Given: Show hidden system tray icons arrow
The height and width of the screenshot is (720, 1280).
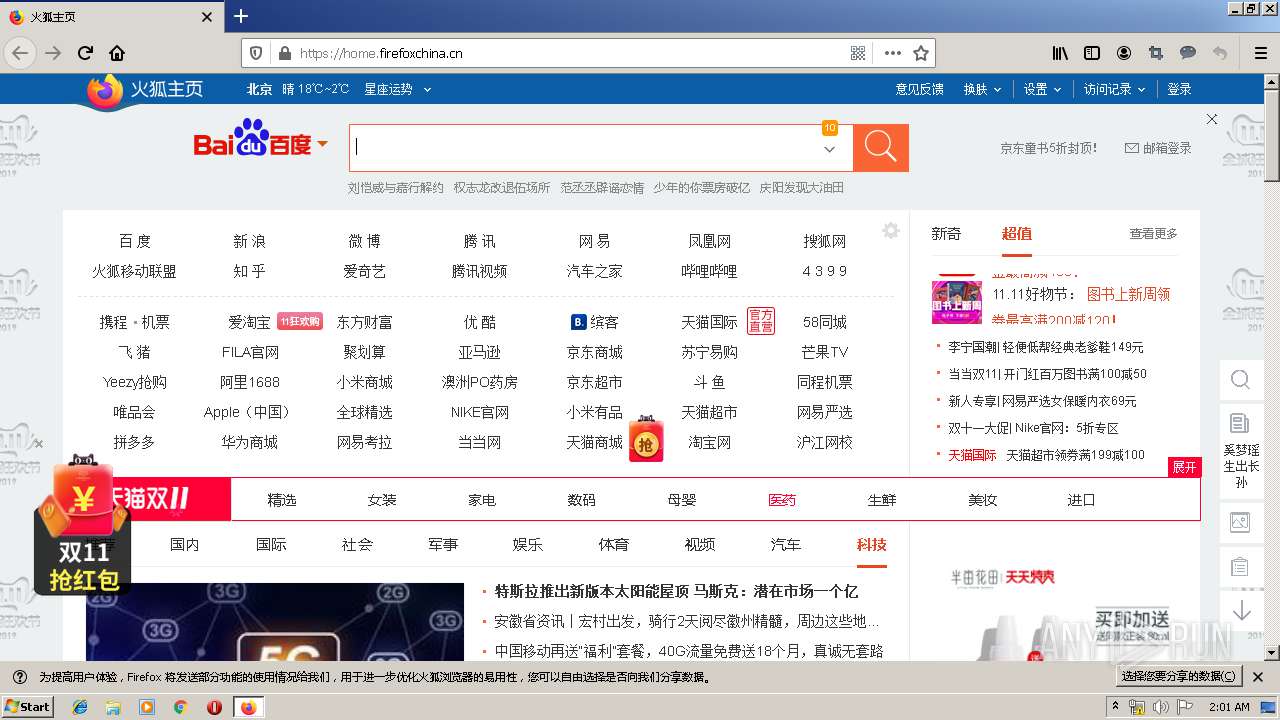Looking at the screenshot, I should pyautogui.click(x=1115, y=707).
